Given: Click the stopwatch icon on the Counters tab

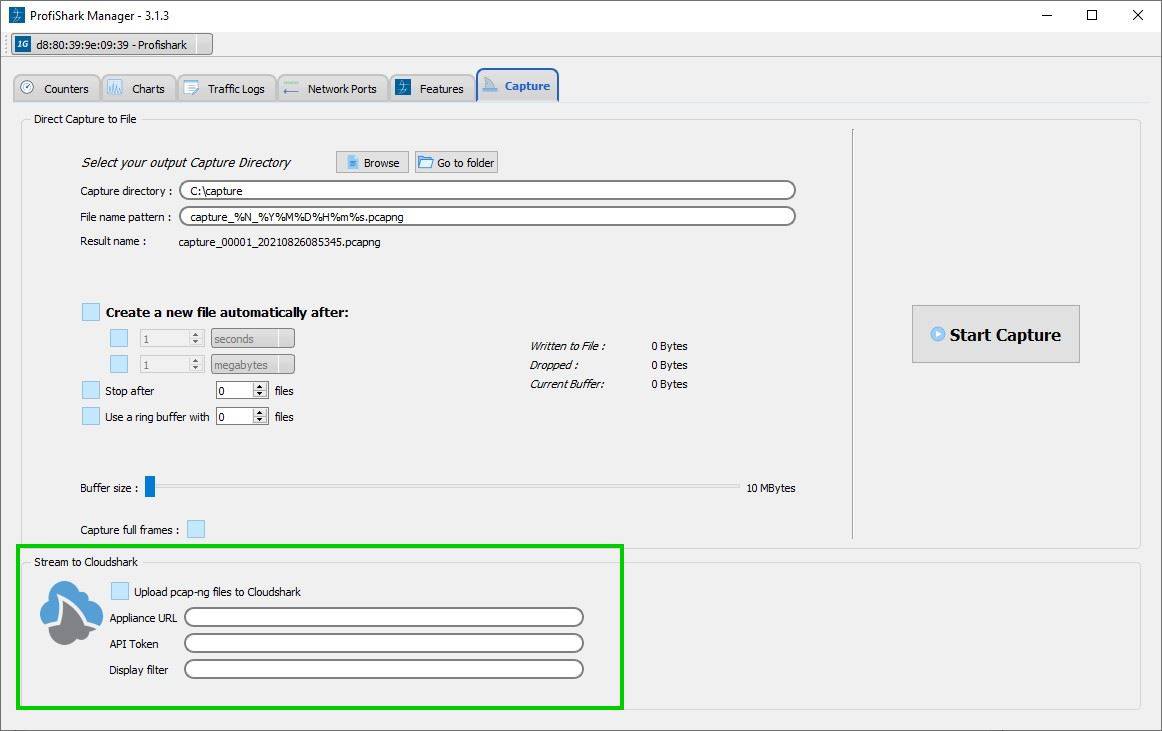Looking at the screenshot, I should (x=27, y=88).
